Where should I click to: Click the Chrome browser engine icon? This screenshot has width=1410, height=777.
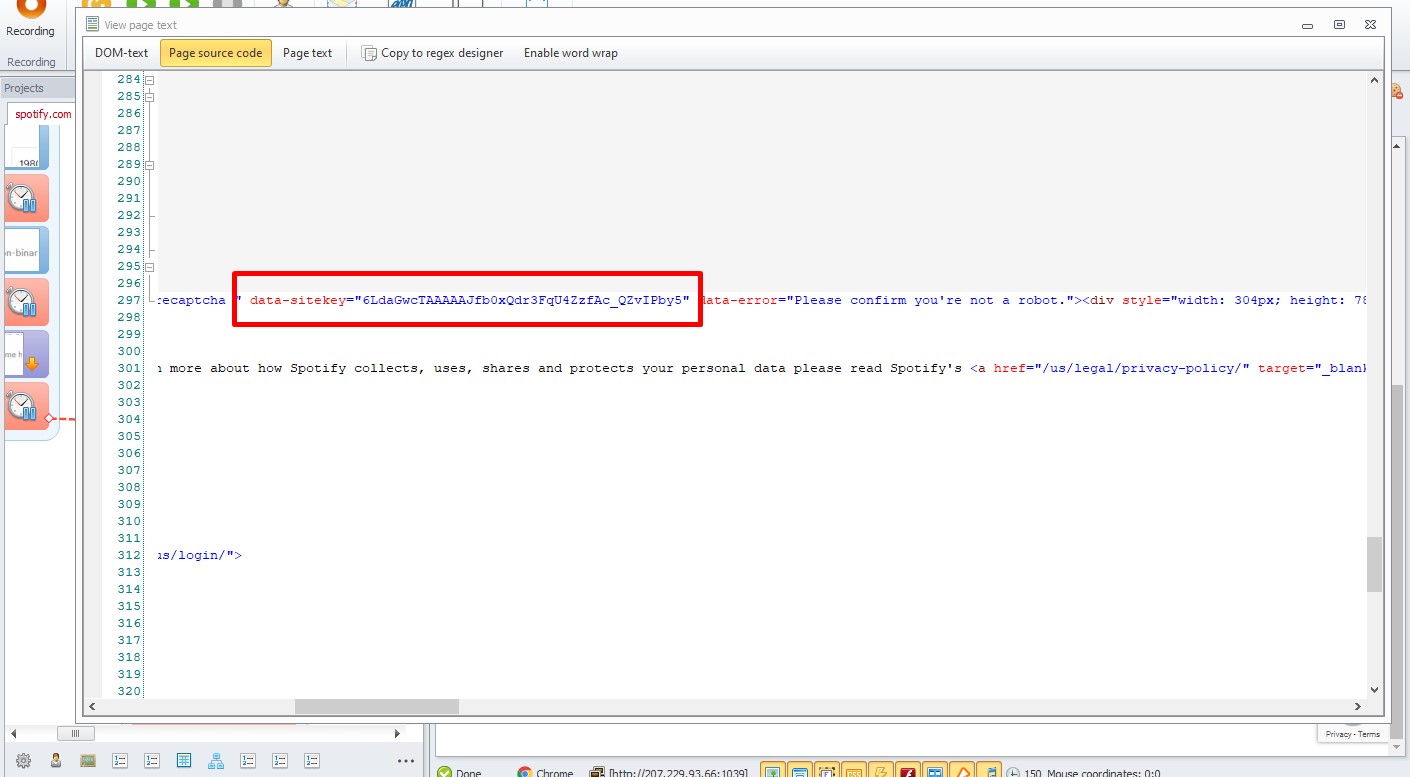click(x=524, y=772)
